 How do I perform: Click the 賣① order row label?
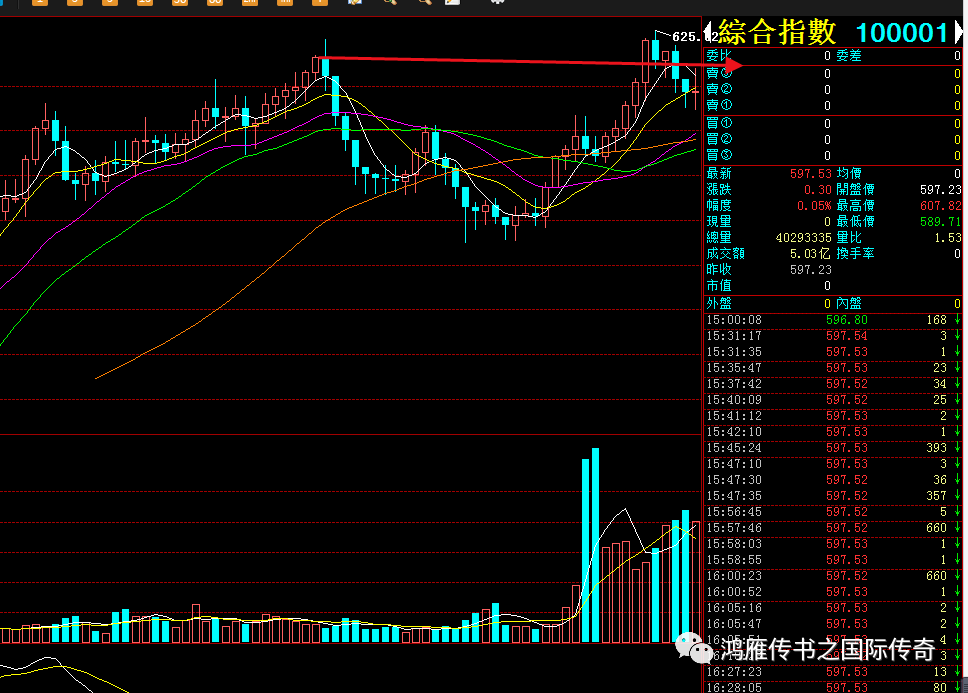coord(719,105)
